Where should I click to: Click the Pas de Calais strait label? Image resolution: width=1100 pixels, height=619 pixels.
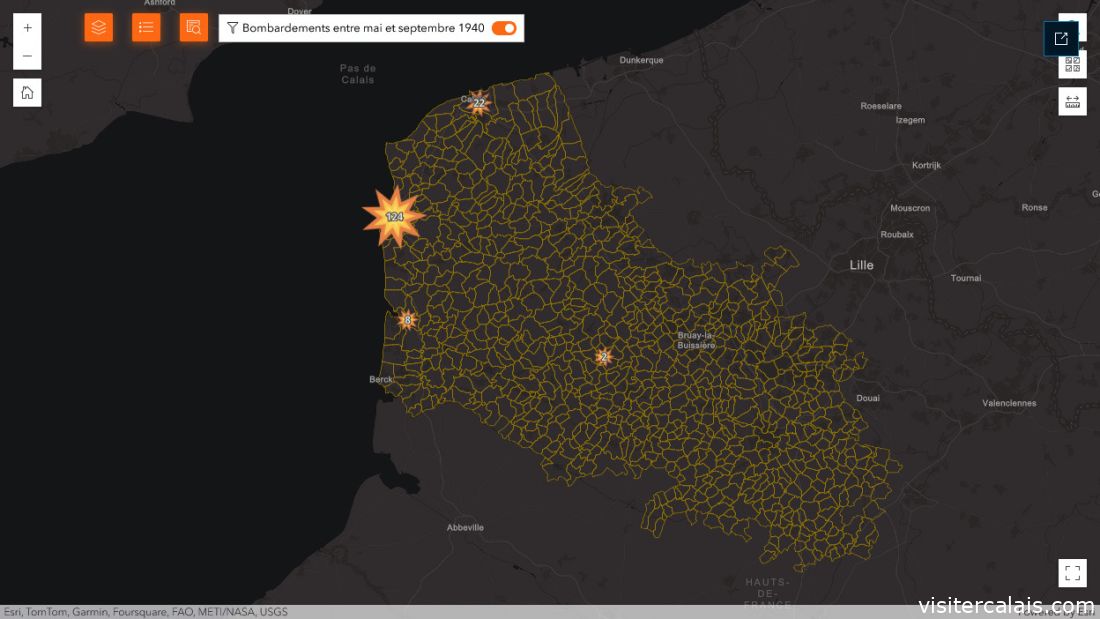358,74
